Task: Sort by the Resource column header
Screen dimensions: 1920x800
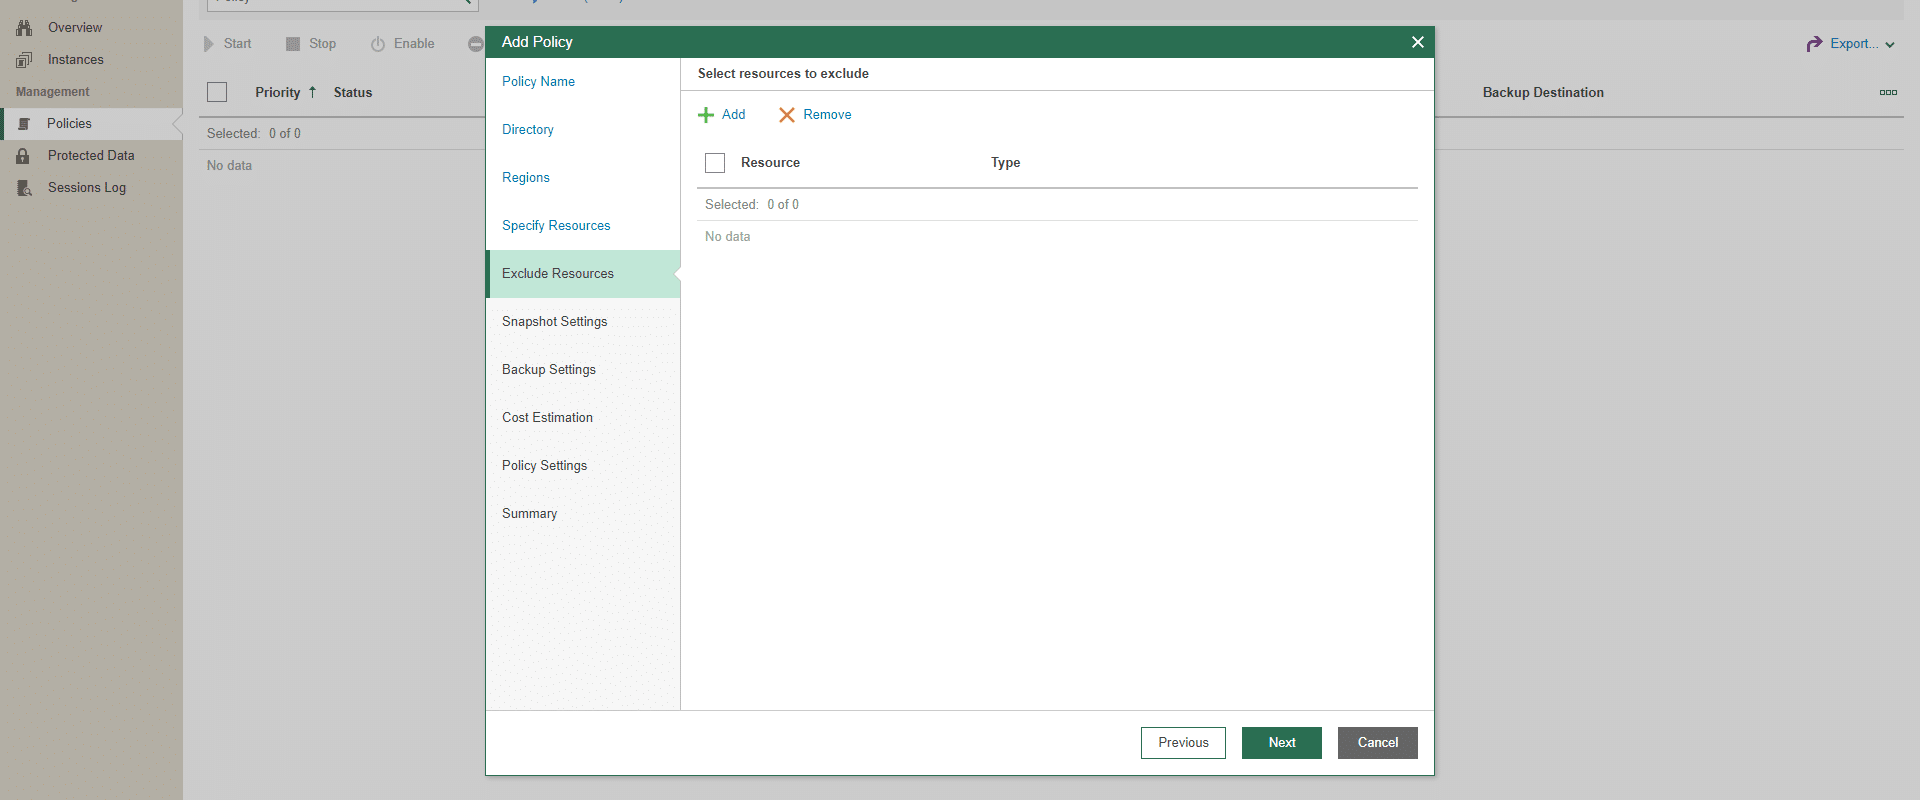Action: click(x=770, y=163)
